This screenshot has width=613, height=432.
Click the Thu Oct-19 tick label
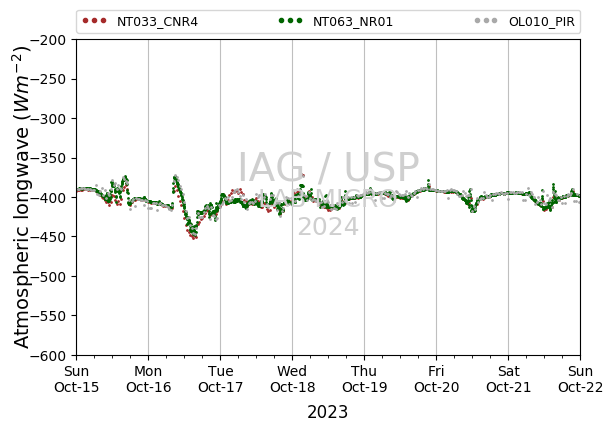click(x=364, y=379)
